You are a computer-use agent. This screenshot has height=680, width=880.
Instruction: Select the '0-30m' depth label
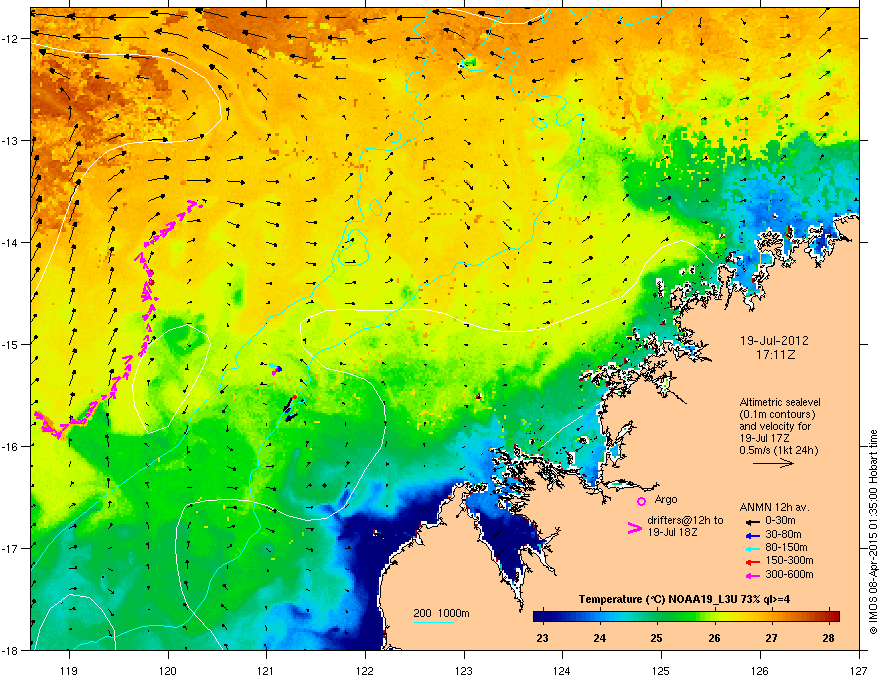(780, 521)
